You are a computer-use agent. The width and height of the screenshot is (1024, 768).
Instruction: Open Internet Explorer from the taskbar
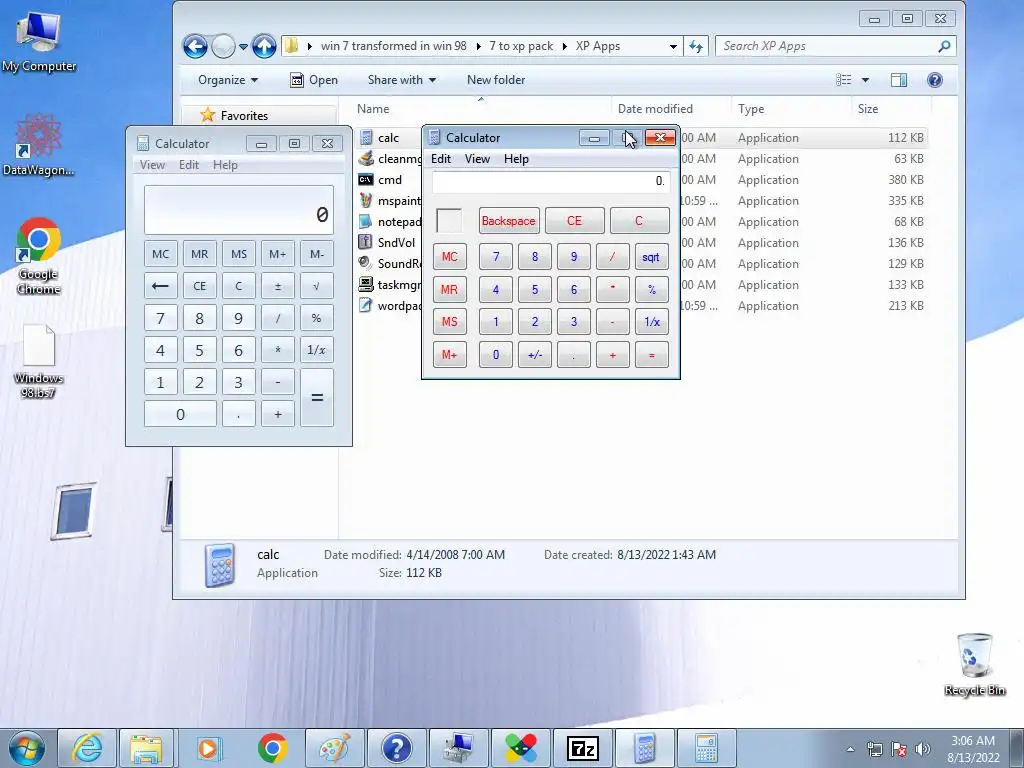[x=87, y=748]
